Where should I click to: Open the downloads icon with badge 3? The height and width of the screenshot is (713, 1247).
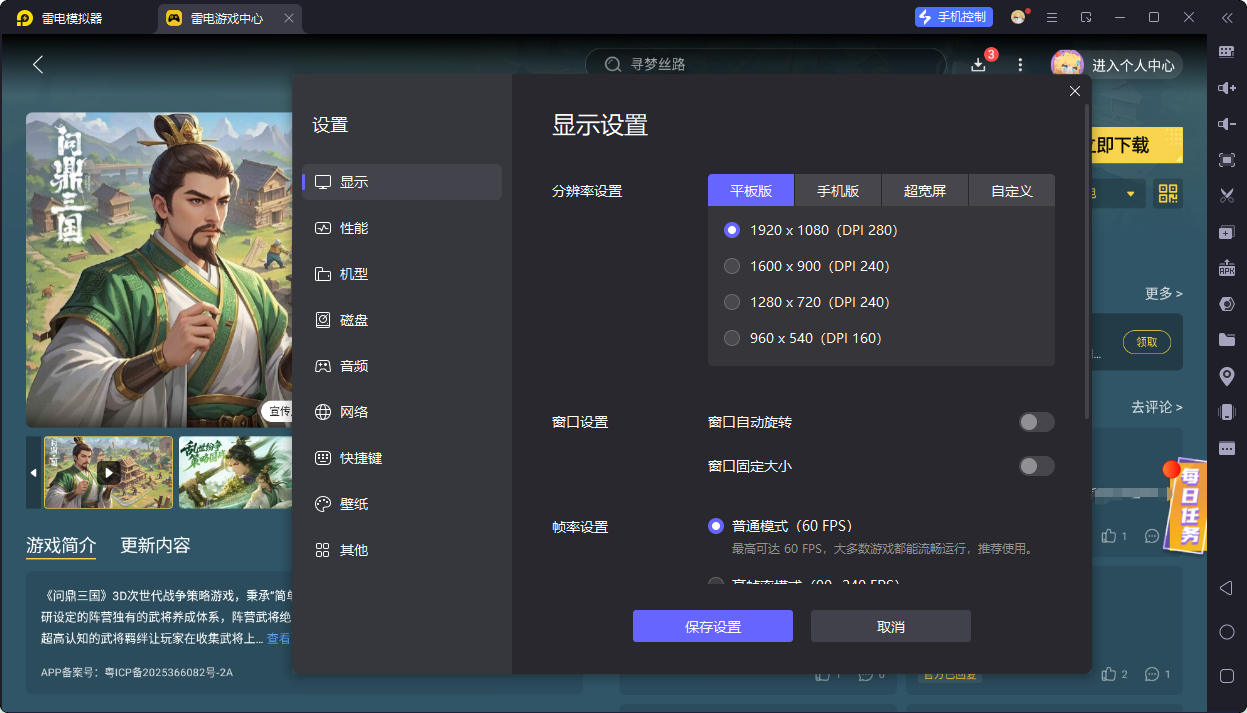tap(979, 64)
